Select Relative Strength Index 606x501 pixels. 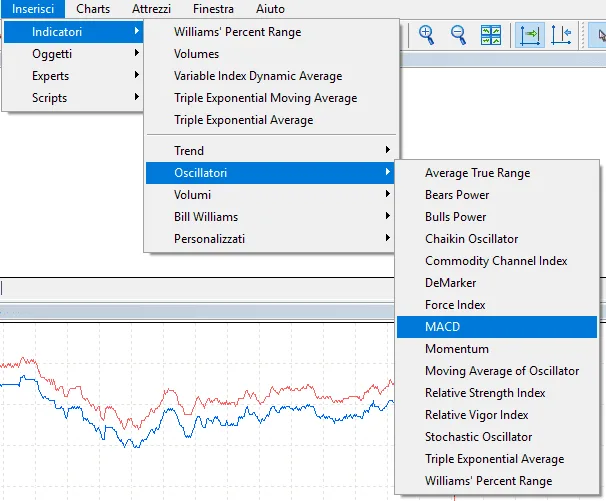pos(497,393)
